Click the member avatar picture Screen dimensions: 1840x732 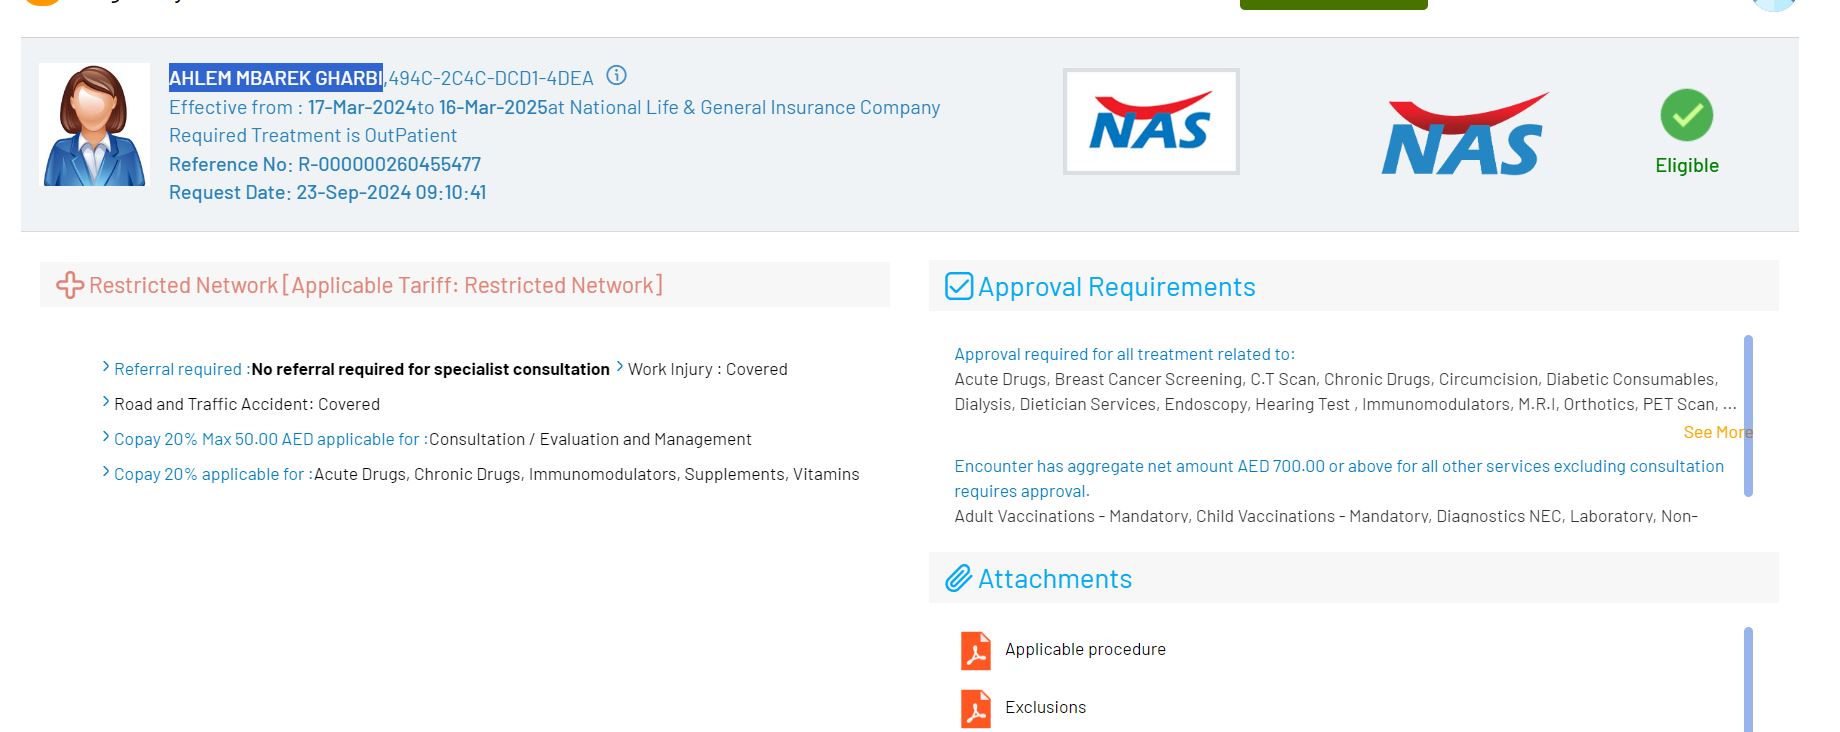coord(94,125)
